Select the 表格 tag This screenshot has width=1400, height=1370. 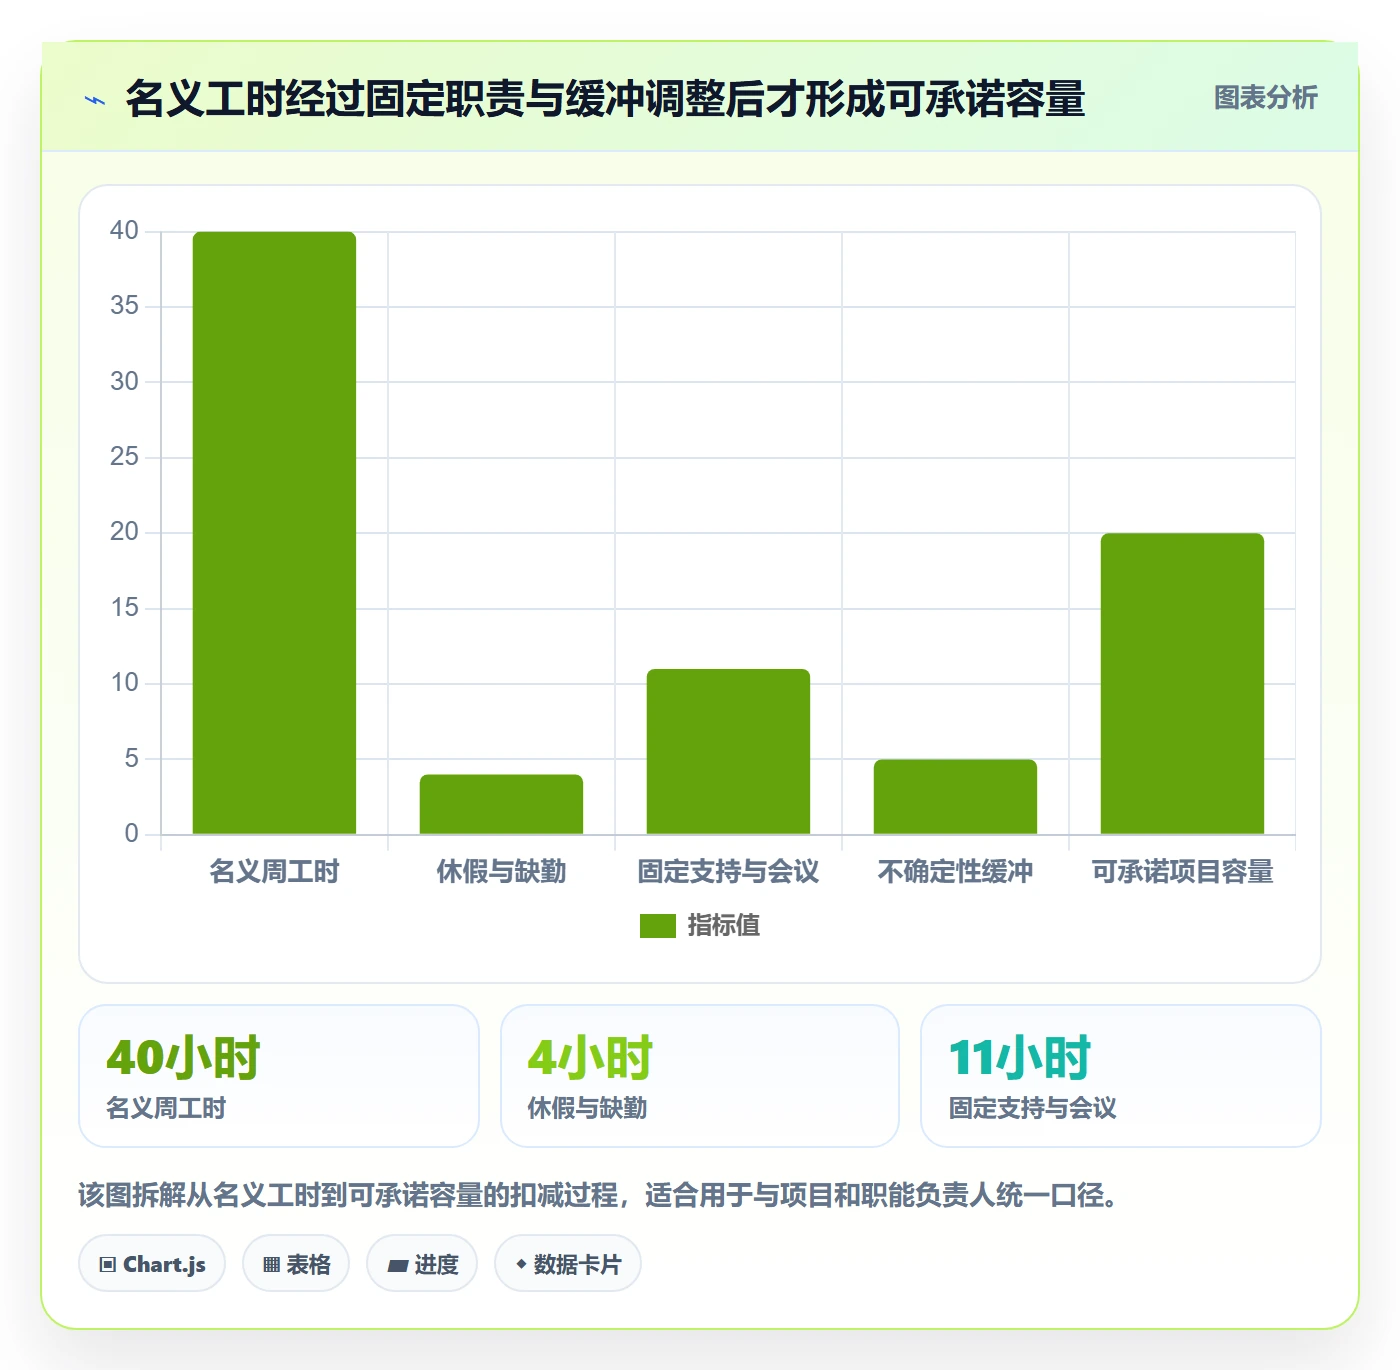(x=296, y=1264)
